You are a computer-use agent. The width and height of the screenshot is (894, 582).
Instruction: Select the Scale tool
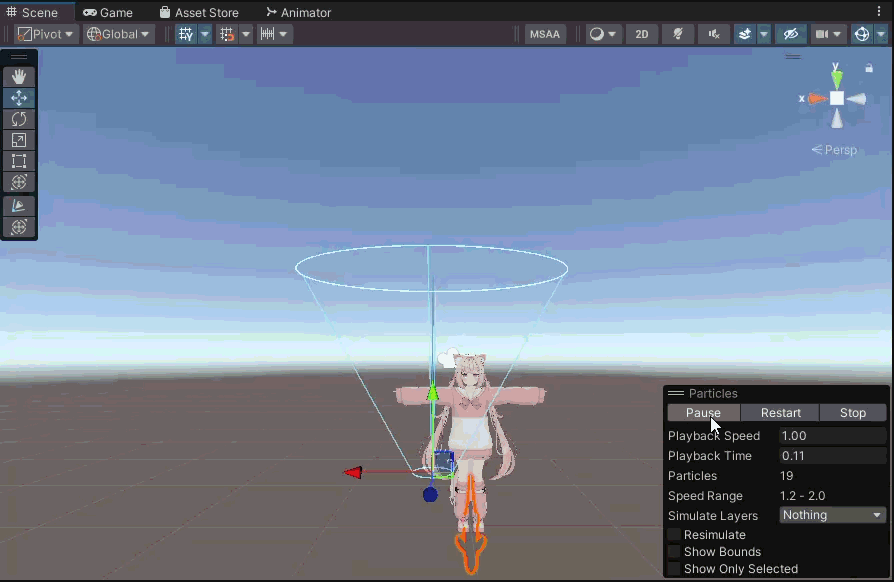pyautogui.click(x=19, y=140)
